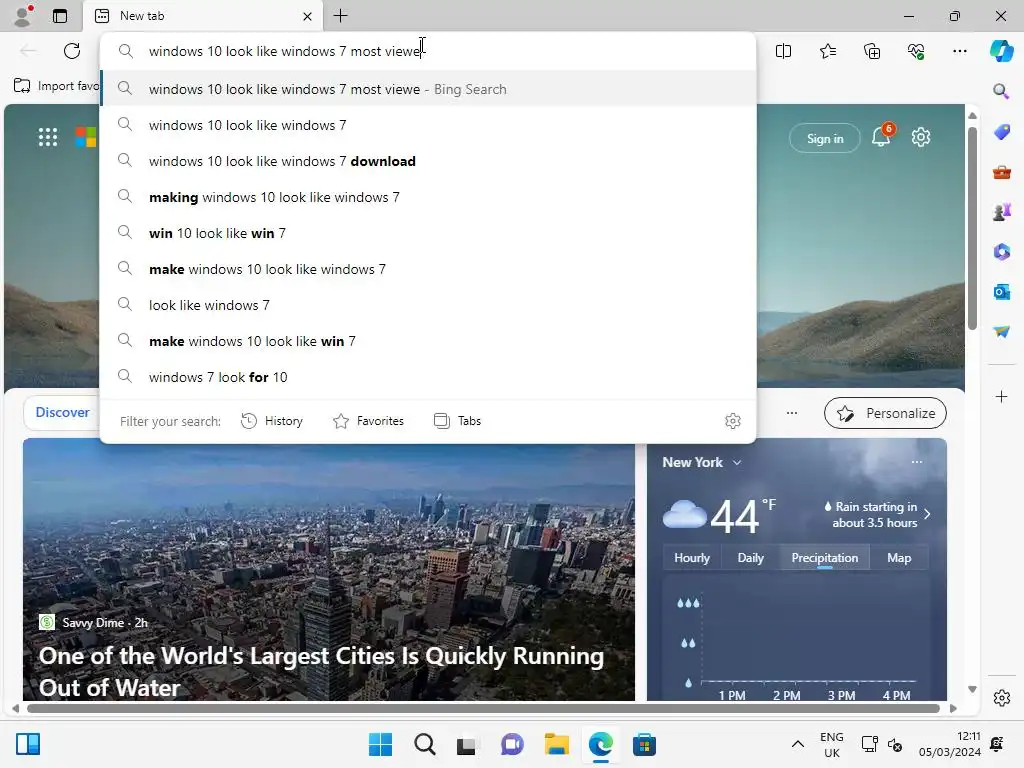
Task: Switch to the Discover feed tab
Action: pyautogui.click(x=62, y=413)
